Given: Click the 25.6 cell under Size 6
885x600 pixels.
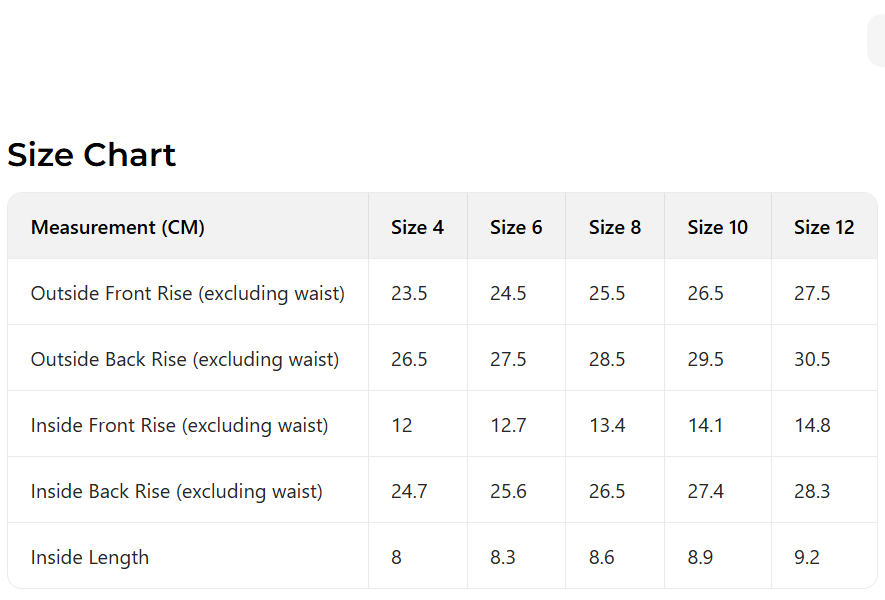Looking at the screenshot, I should tap(508, 491).
